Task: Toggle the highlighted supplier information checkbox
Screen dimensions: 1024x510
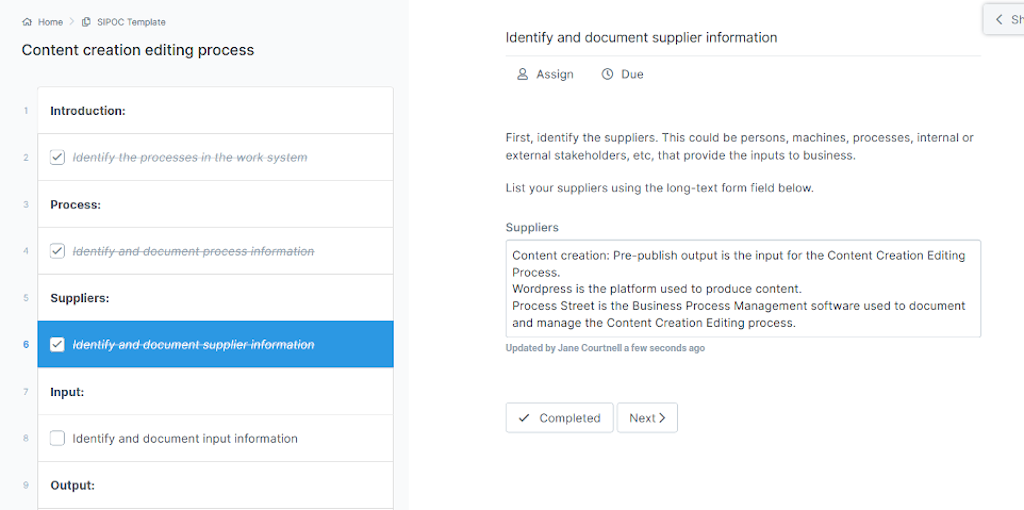Action: [58, 345]
